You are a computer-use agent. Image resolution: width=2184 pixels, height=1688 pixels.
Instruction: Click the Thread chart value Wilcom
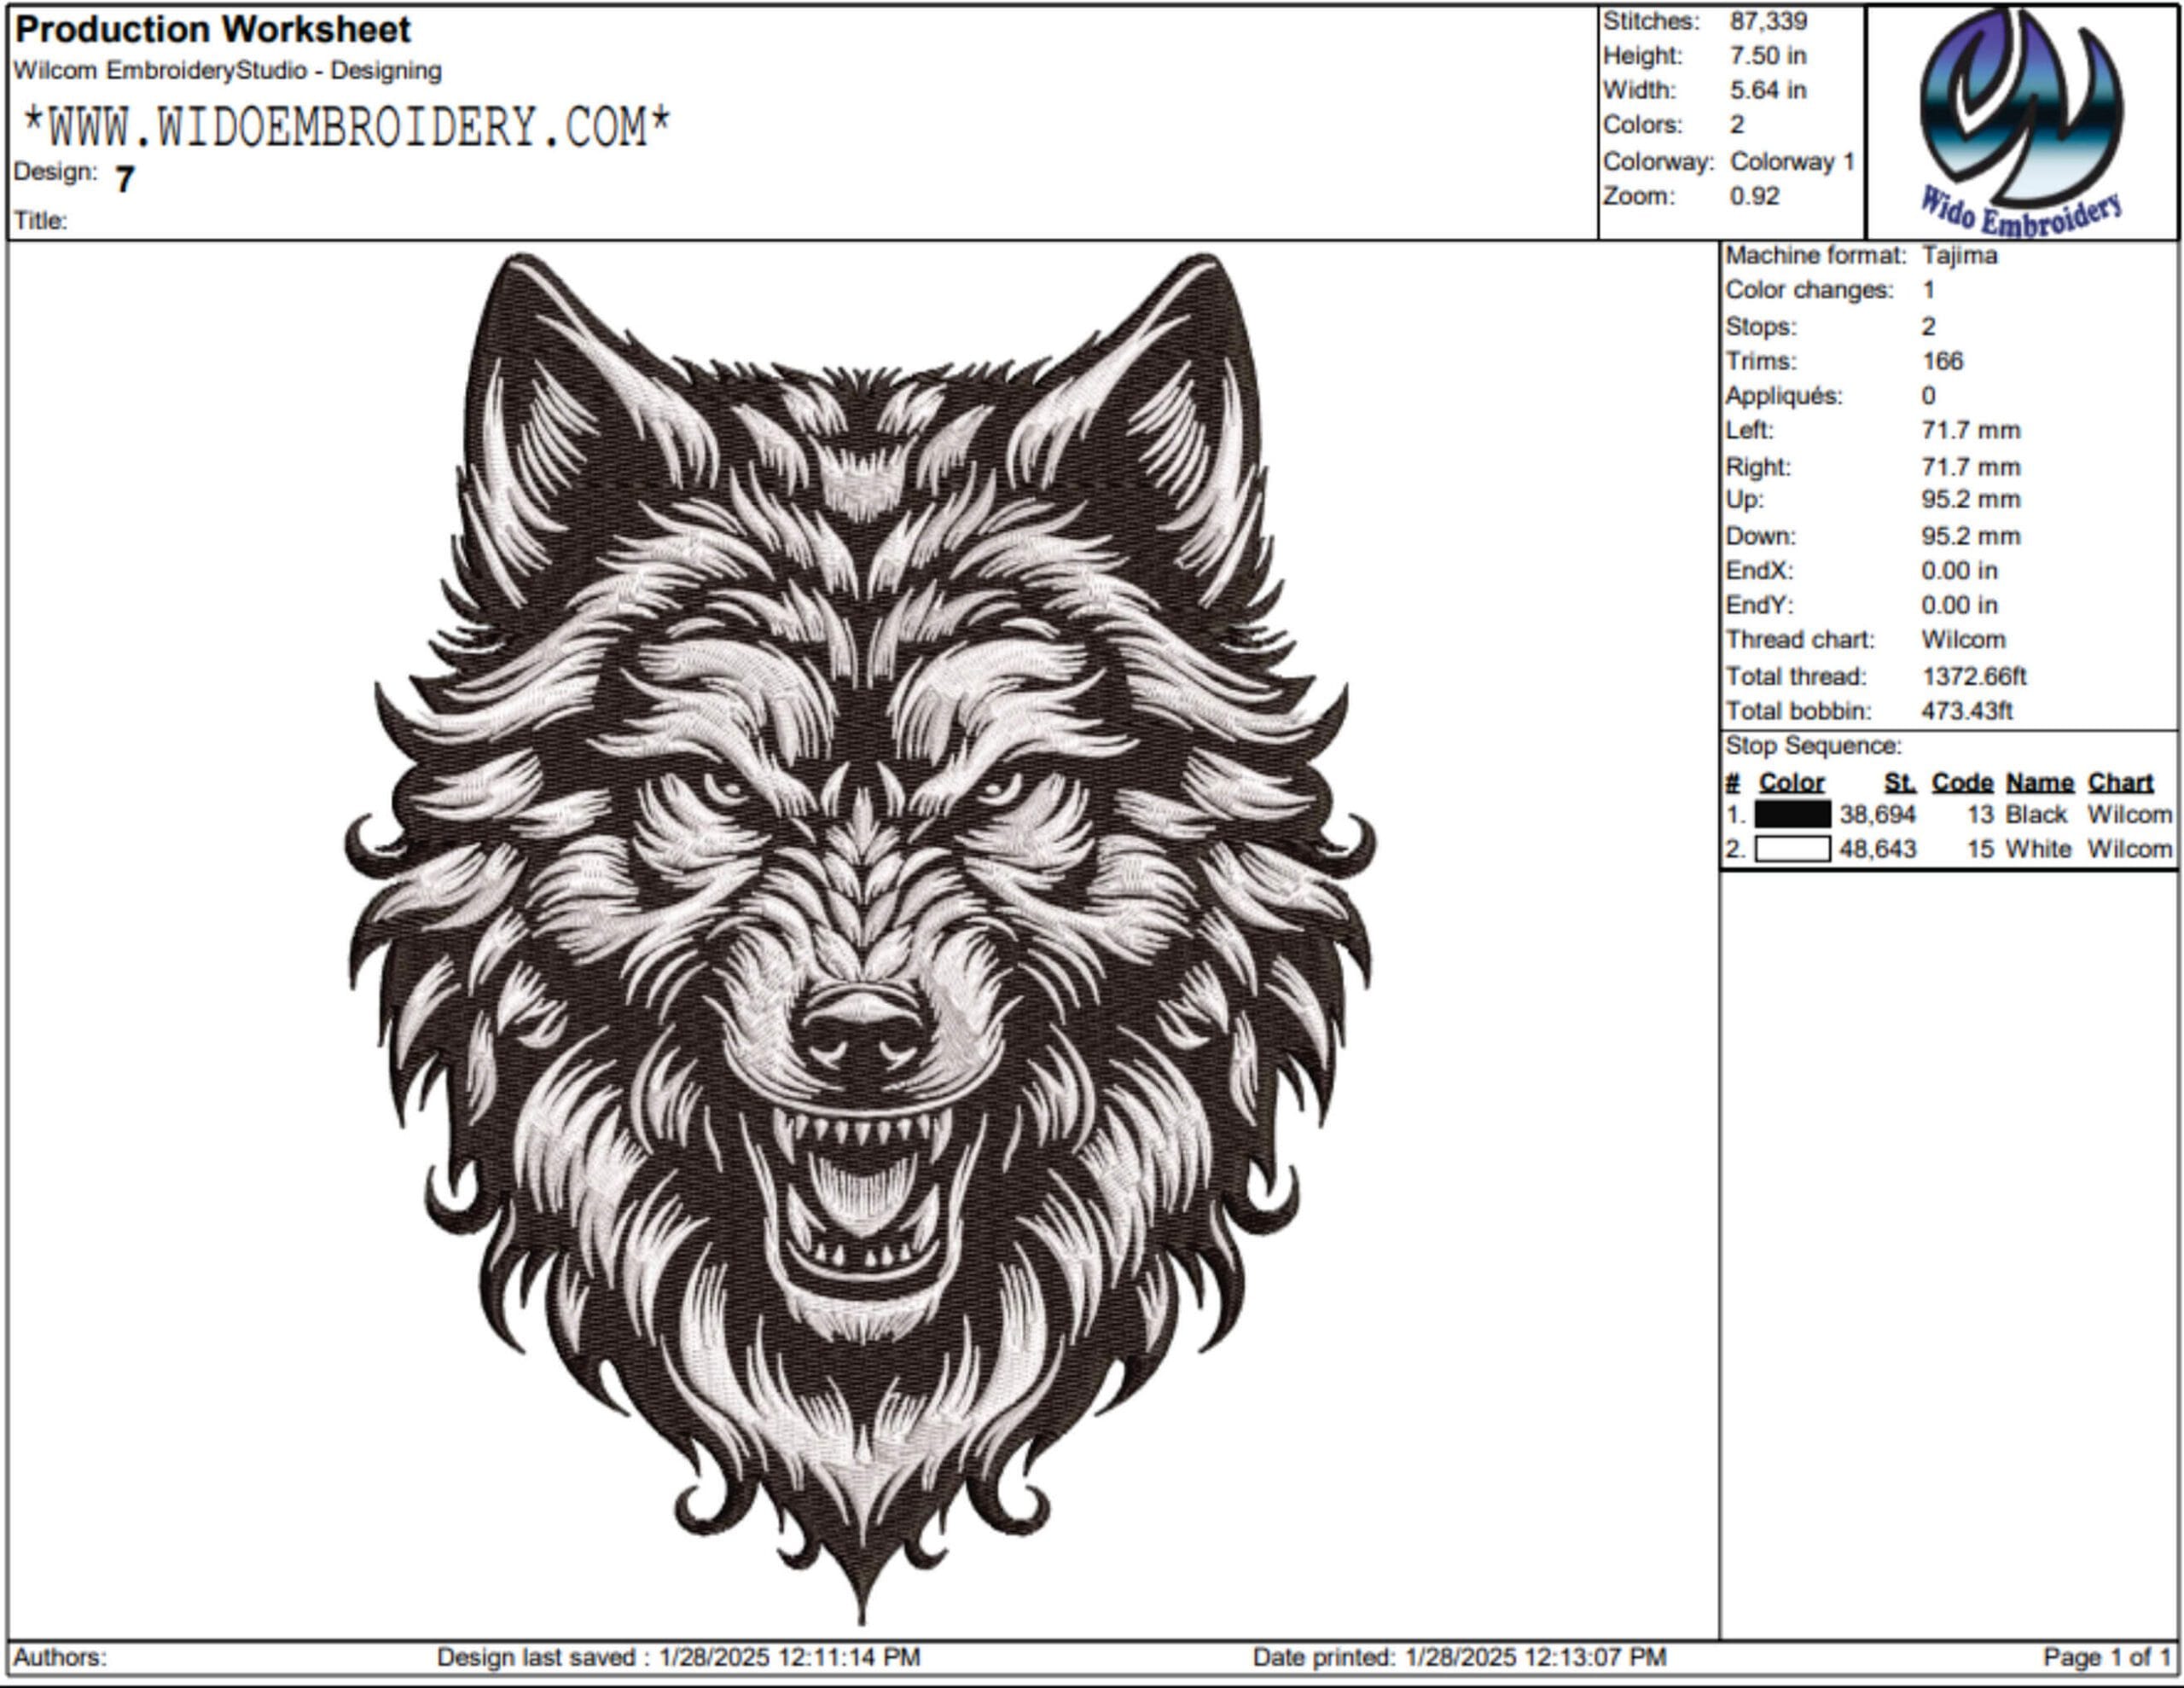pos(1964,640)
